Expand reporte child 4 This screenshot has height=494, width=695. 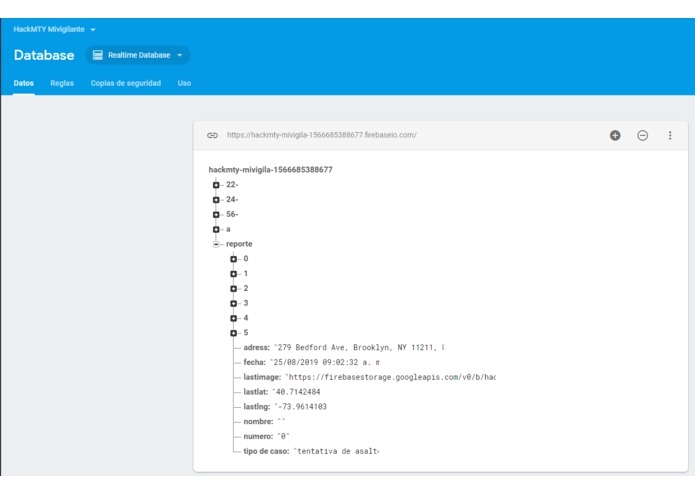point(234,318)
